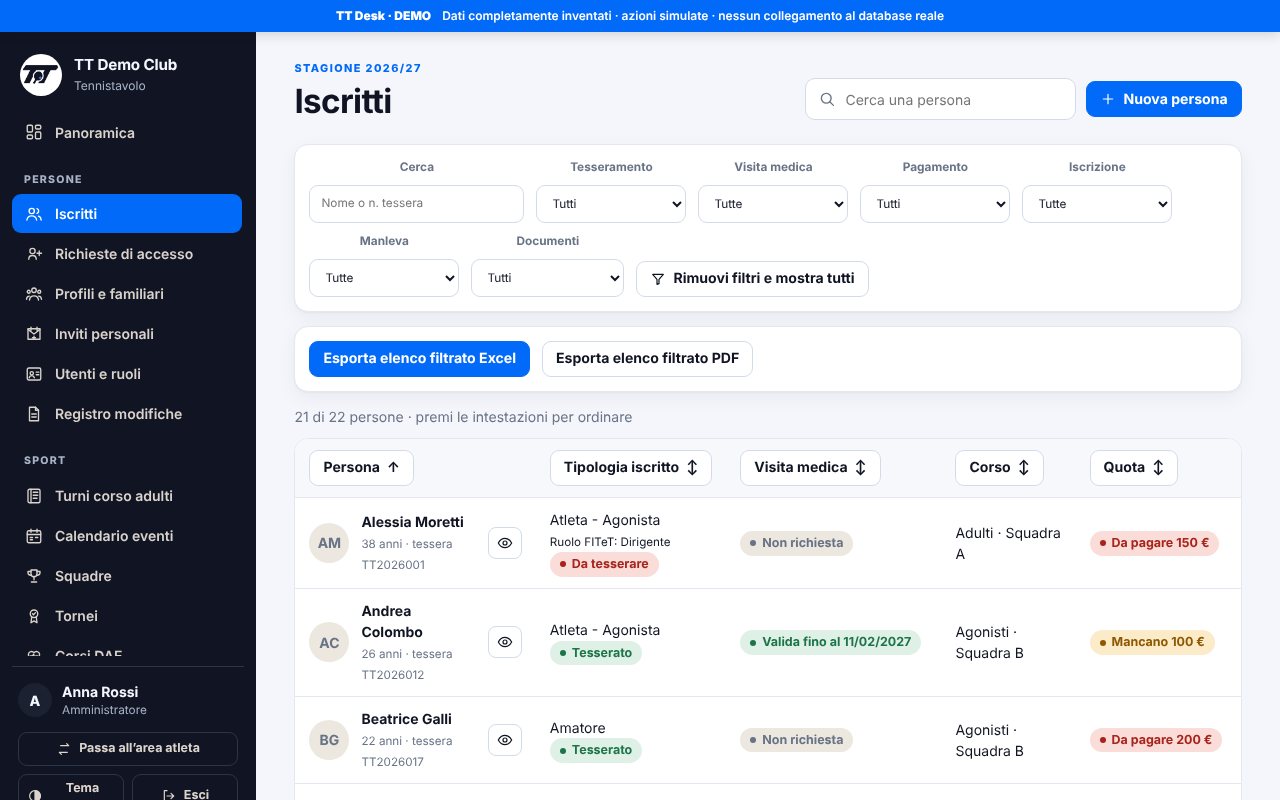Open the Richieste di accesso page
Image resolution: width=1280 pixels, height=800 pixels.
click(127, 254)
